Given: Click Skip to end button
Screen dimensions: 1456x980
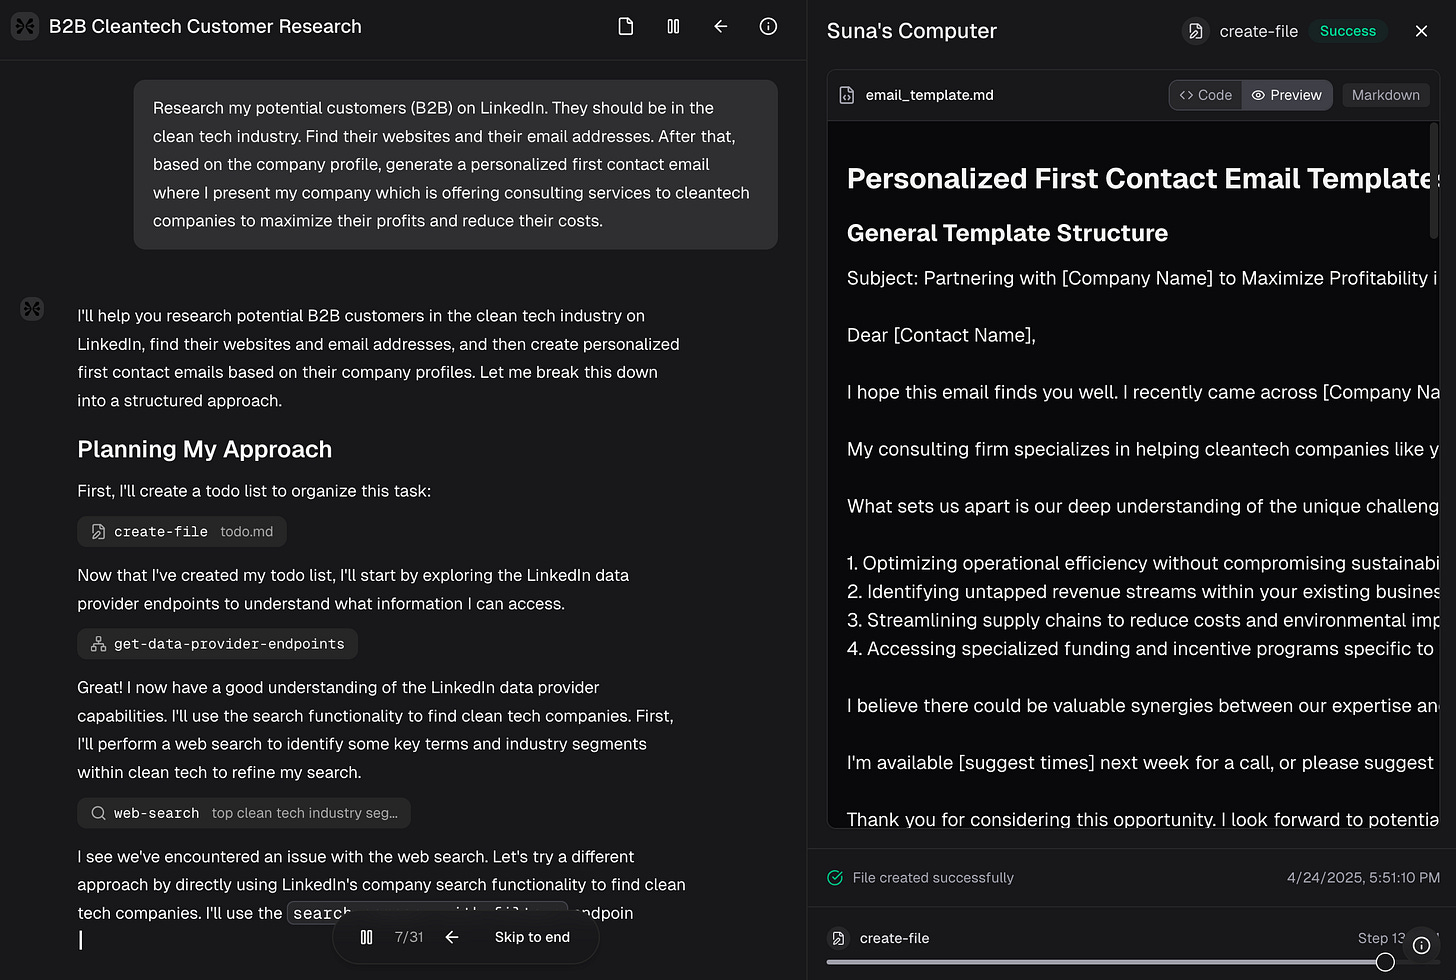Looking at the screenshot, I should pyautogui.click(x=532, y=937).
